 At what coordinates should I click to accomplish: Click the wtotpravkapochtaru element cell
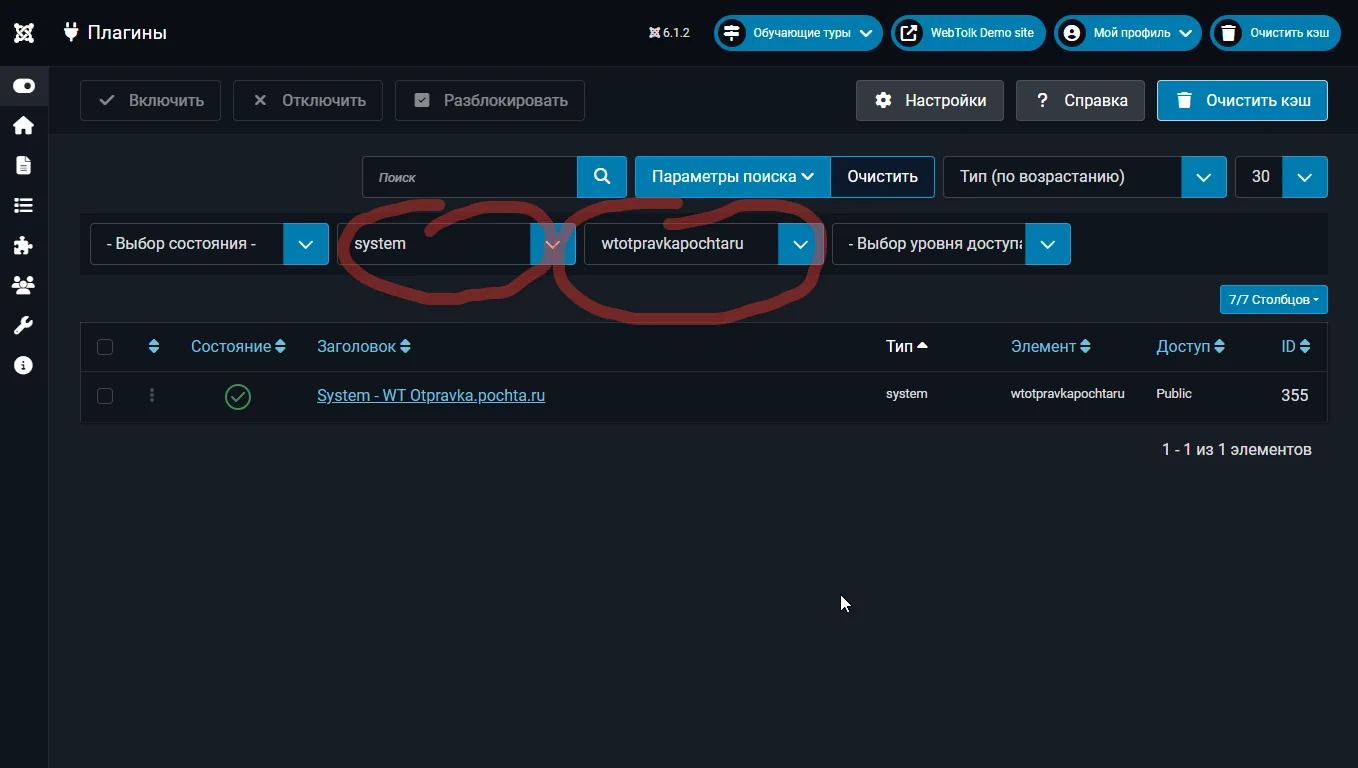pyautogui.click(x=1068, y=394)
